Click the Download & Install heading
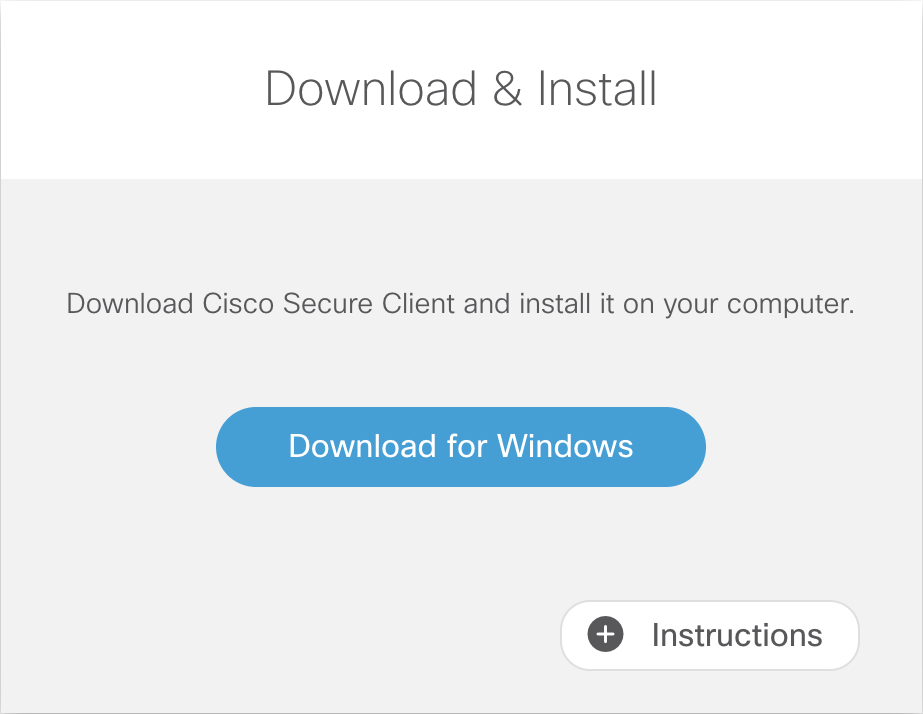 (x=460, y=88)
